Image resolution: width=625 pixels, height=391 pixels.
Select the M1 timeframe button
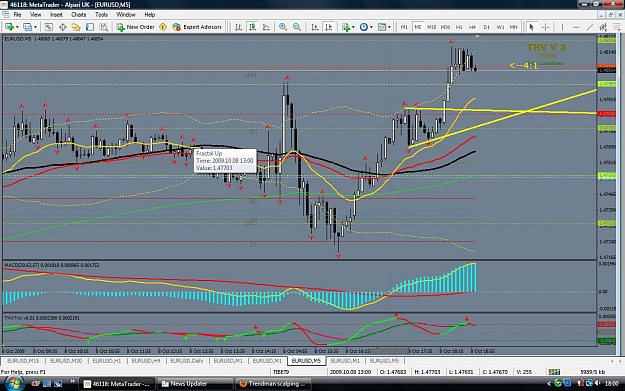tap(404, 27)
